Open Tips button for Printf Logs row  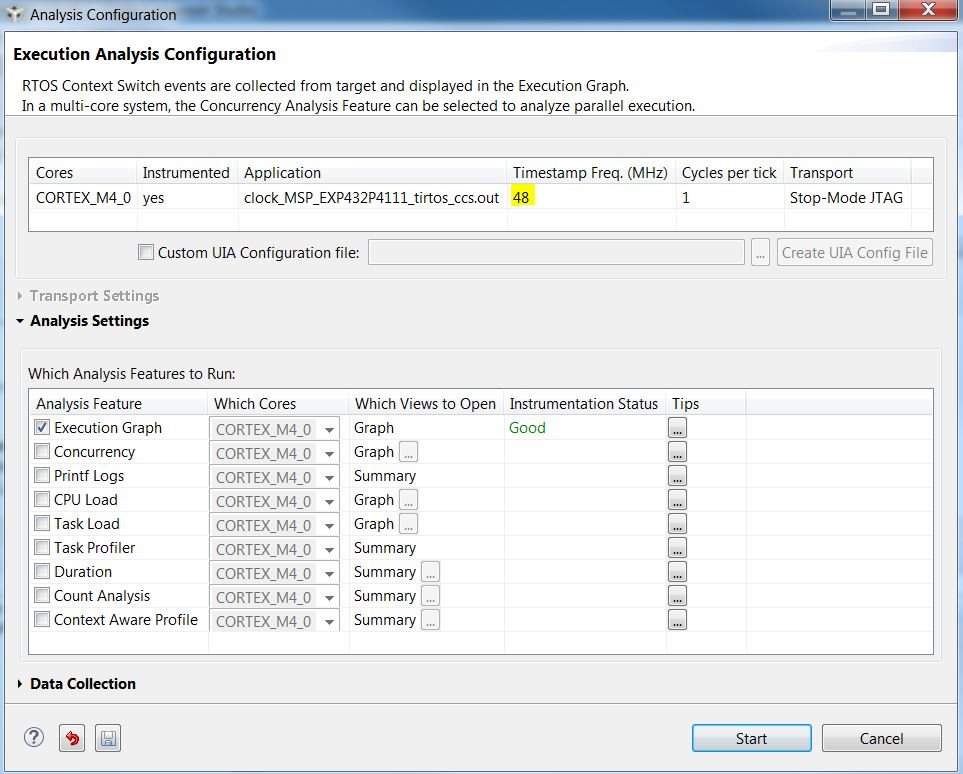tap(677, 476)
